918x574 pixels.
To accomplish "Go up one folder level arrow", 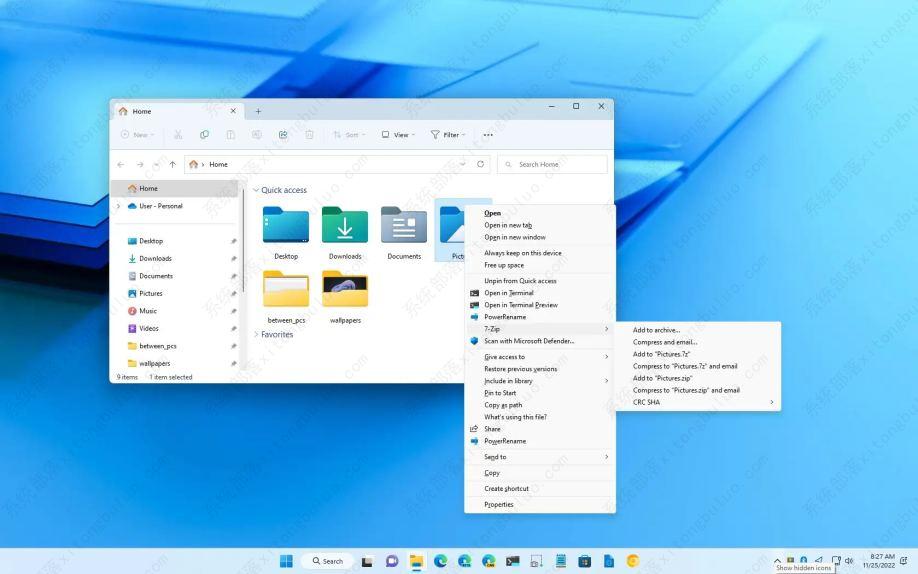I will [172, 165].
